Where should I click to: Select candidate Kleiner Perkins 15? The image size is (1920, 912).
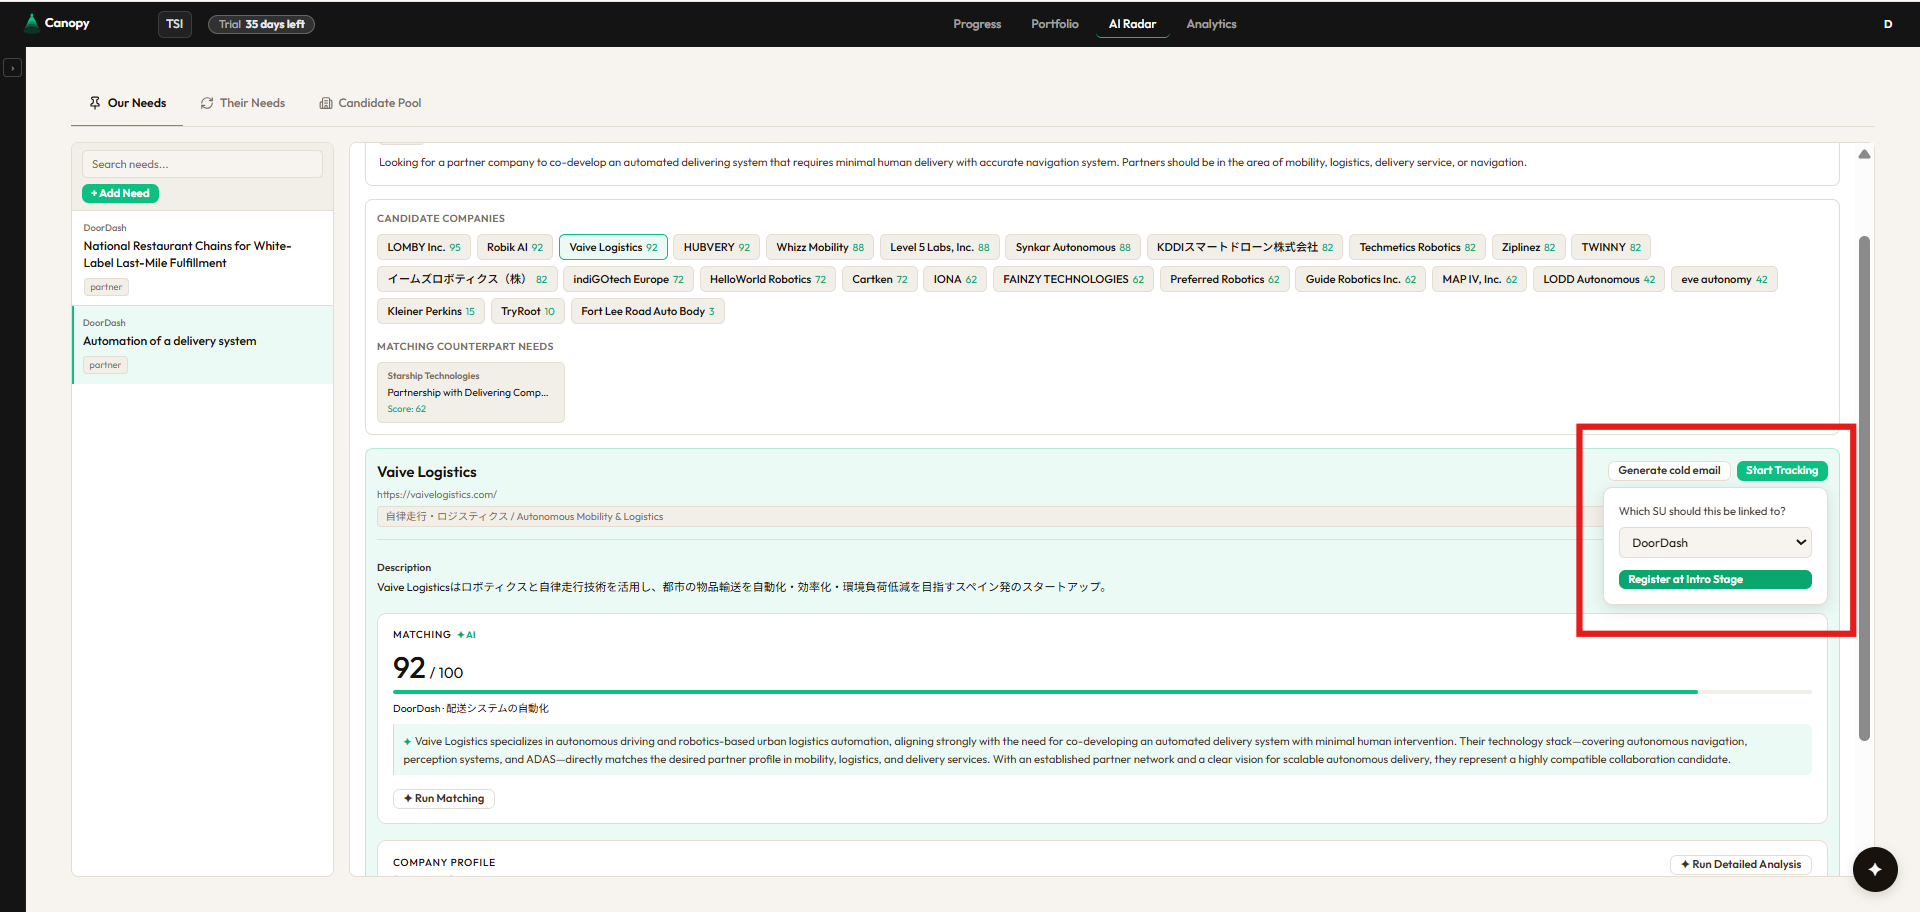[x=431, y=311]
